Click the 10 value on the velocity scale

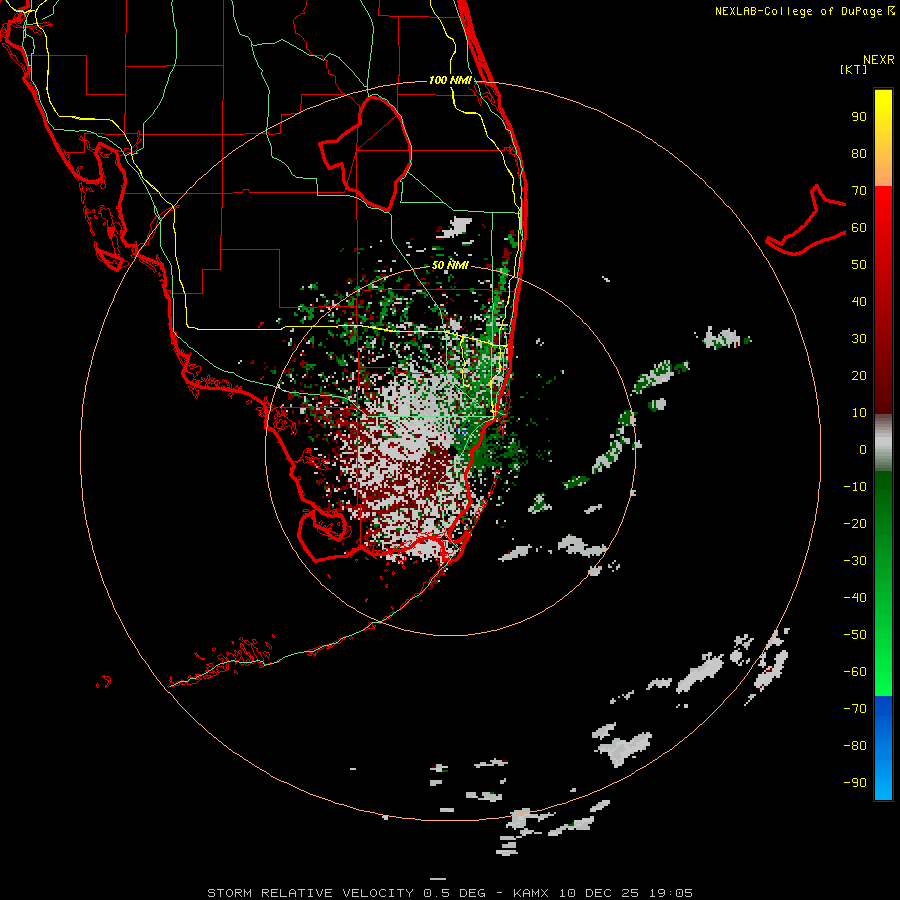tap(859, 413)
